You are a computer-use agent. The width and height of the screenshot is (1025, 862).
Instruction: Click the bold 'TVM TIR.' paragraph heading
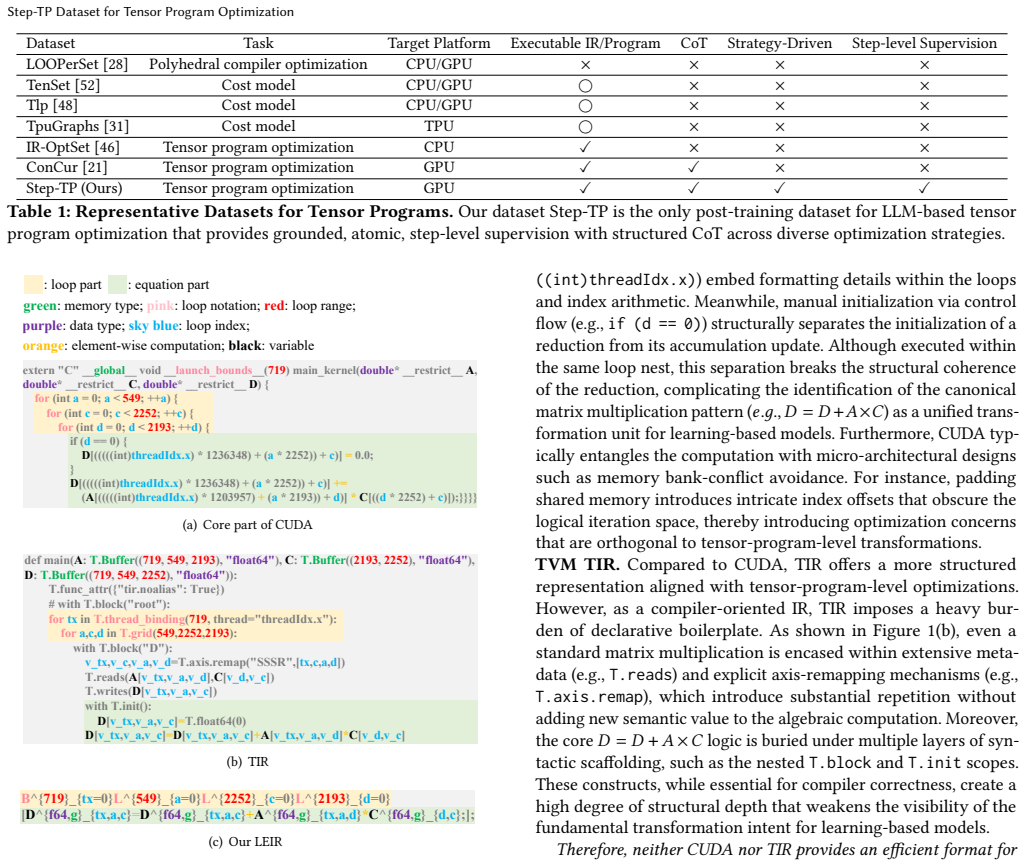577,565
